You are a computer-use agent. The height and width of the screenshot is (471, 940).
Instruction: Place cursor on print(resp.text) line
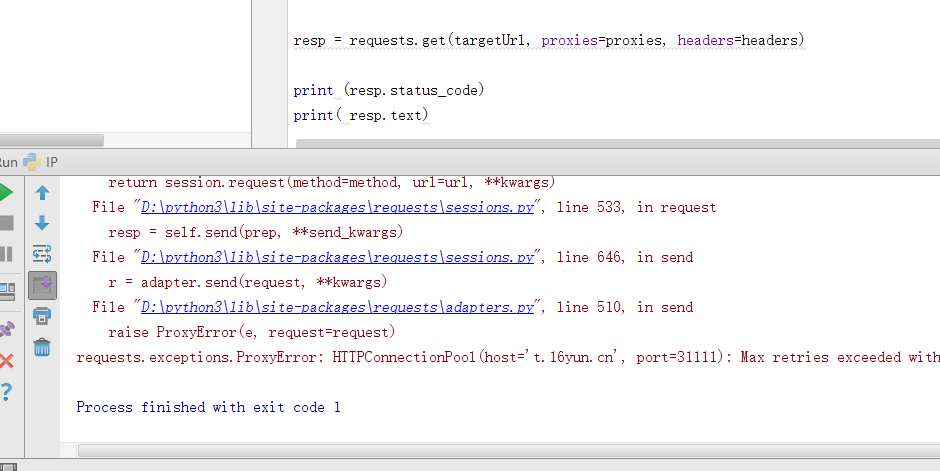(x=361, y=116)
